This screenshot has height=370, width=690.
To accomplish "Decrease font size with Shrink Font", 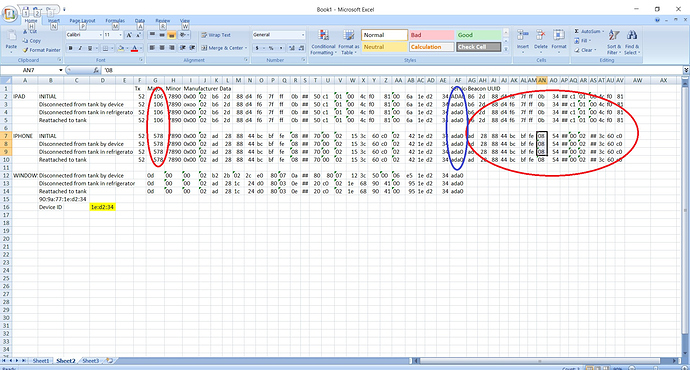I will click(138, 35).
